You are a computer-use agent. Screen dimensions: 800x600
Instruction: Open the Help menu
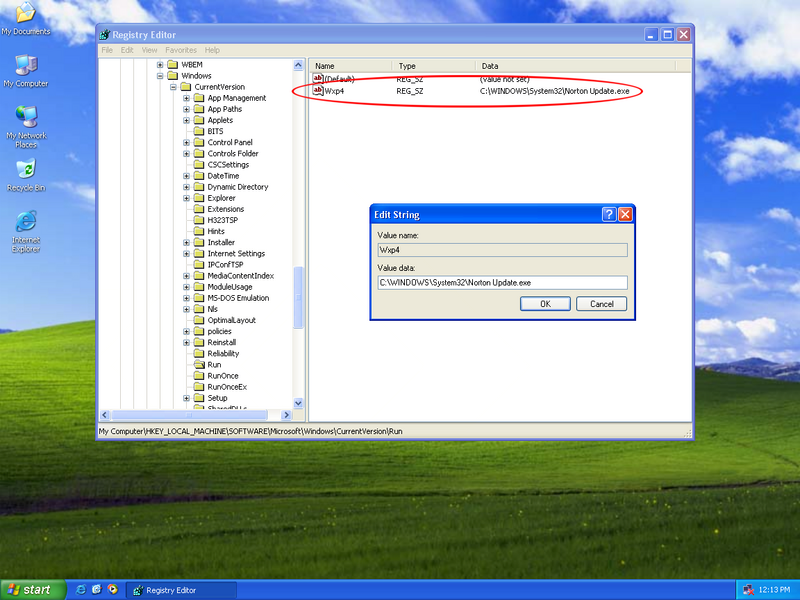click(212, 50)
